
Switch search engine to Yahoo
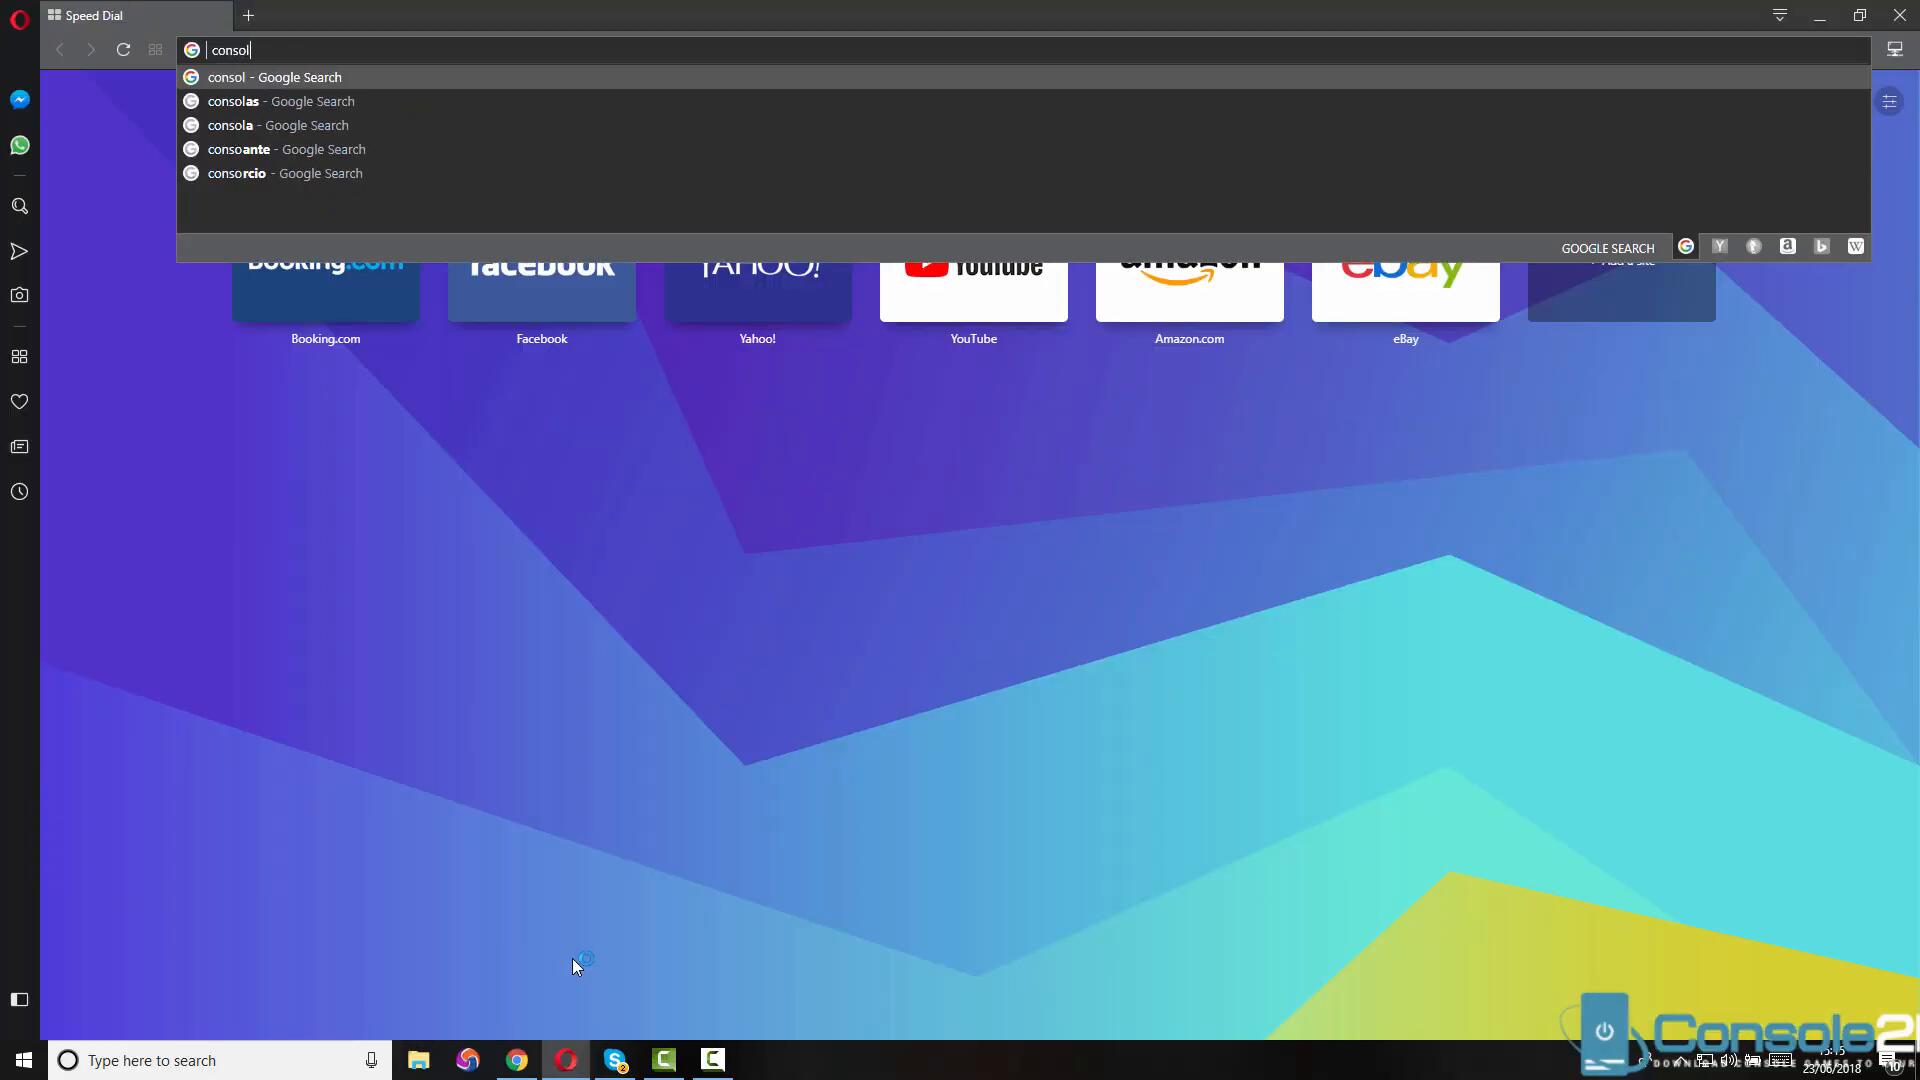coord(1719,246)
